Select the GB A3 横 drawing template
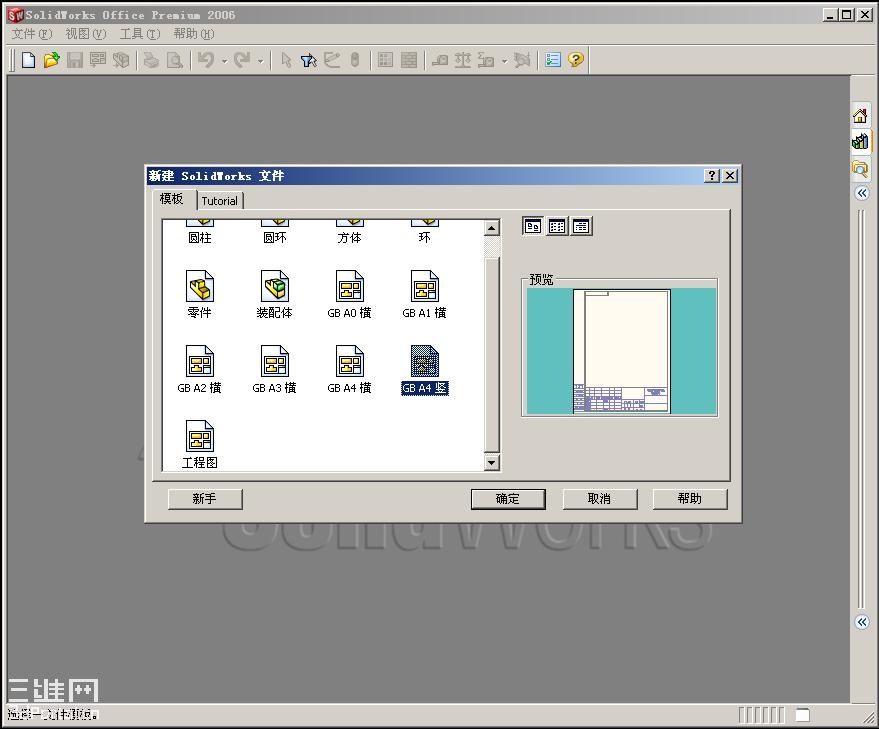This screenshot has width=879, height=729. click(275, 370)
